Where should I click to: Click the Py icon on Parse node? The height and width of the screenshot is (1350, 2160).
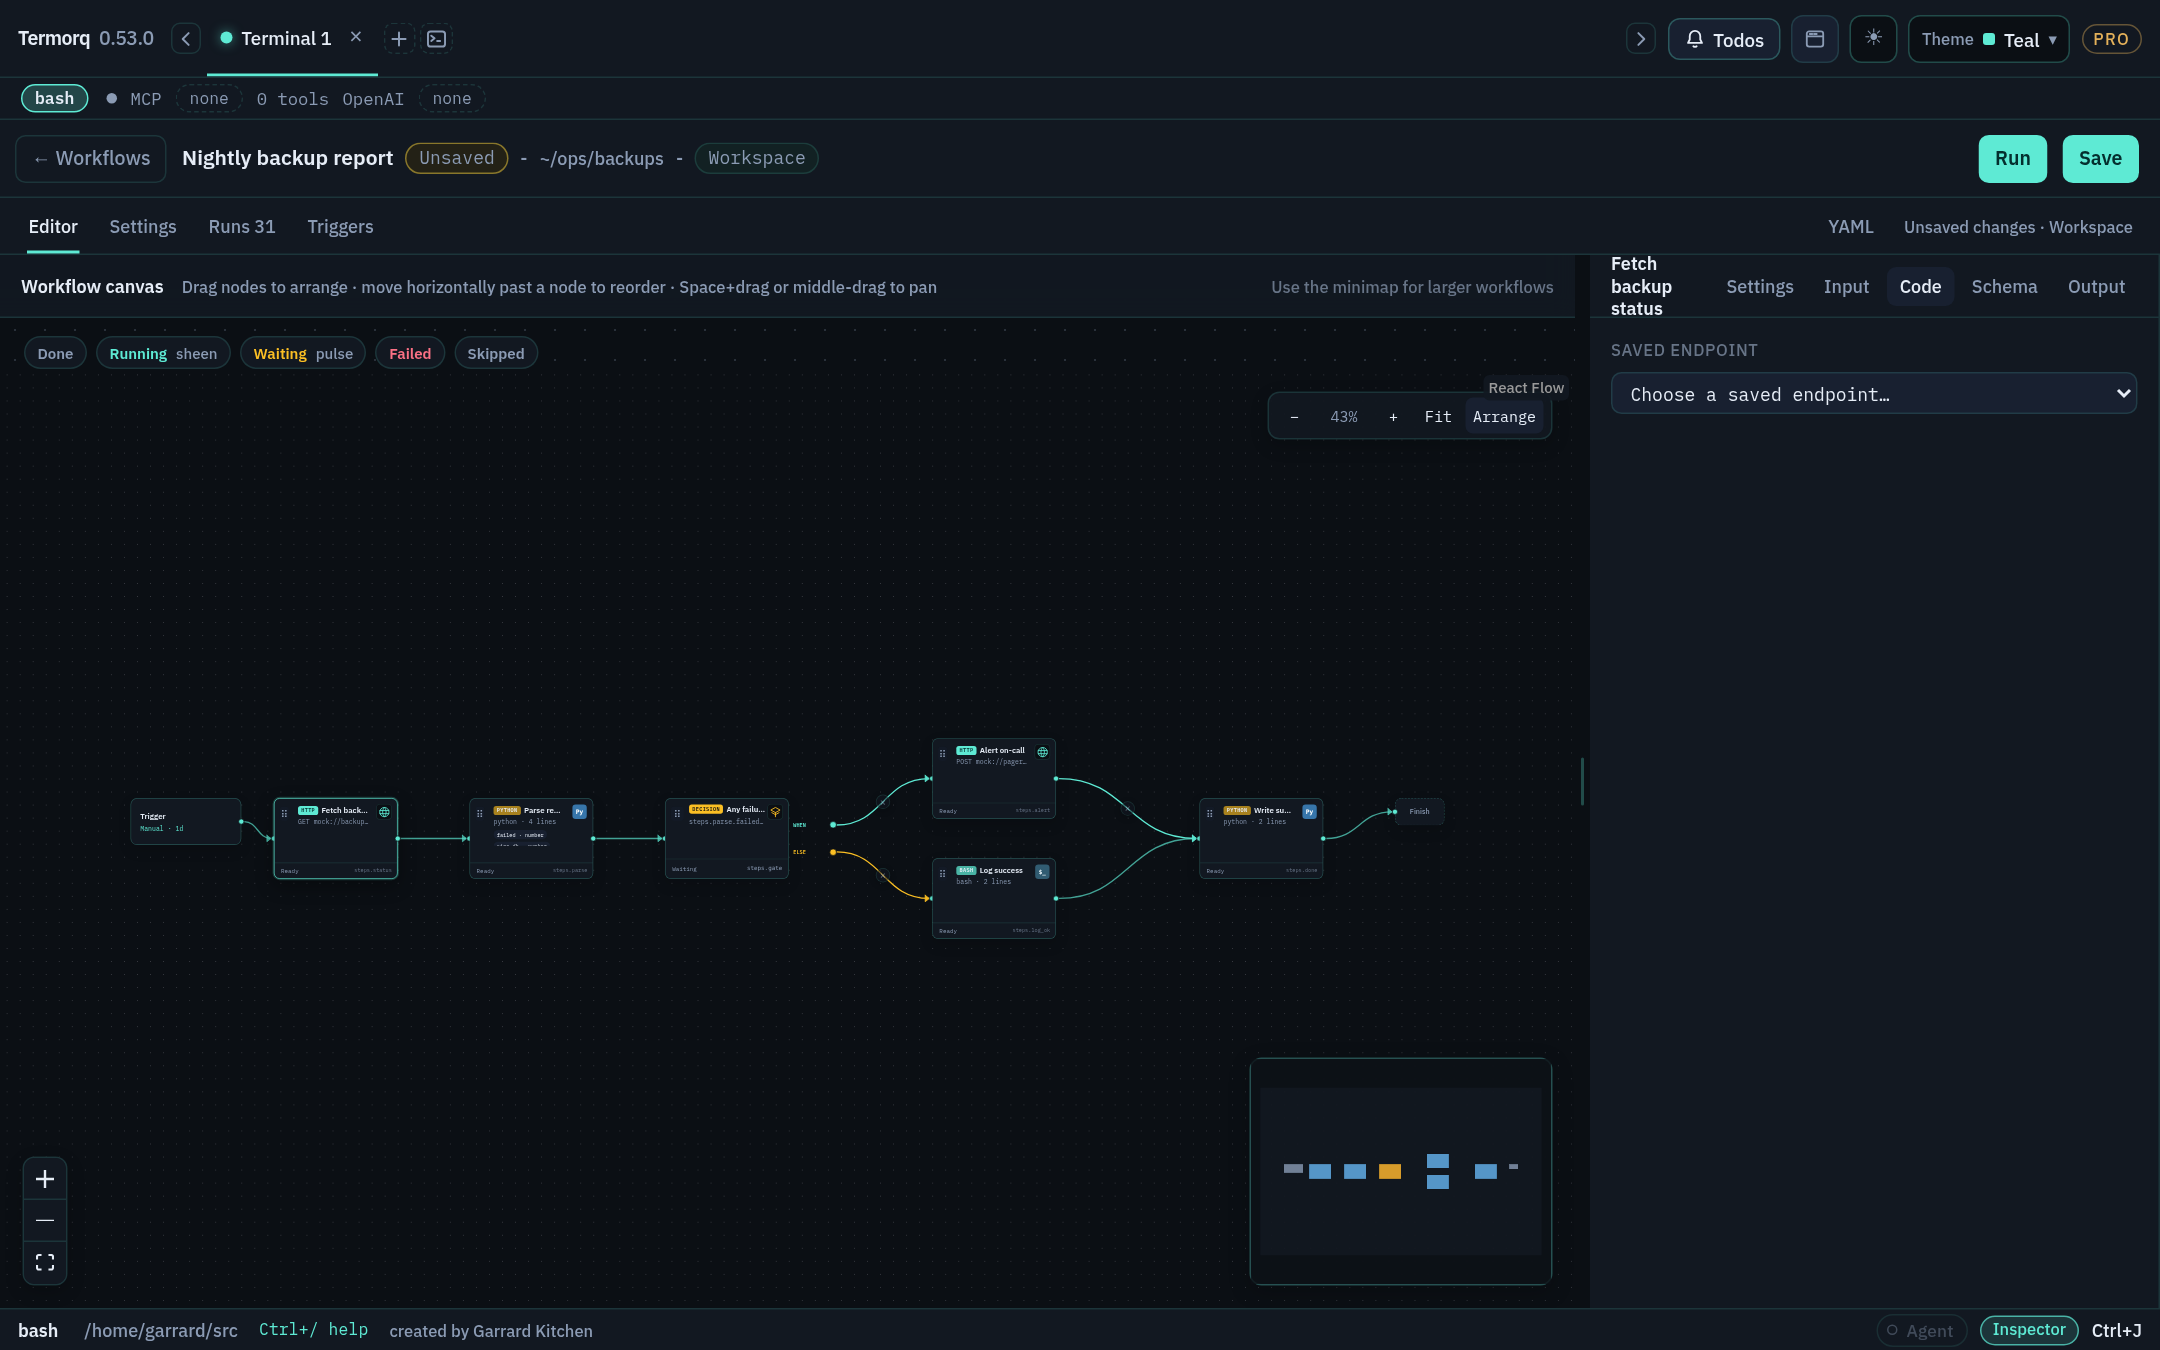(x=579, y=812)
